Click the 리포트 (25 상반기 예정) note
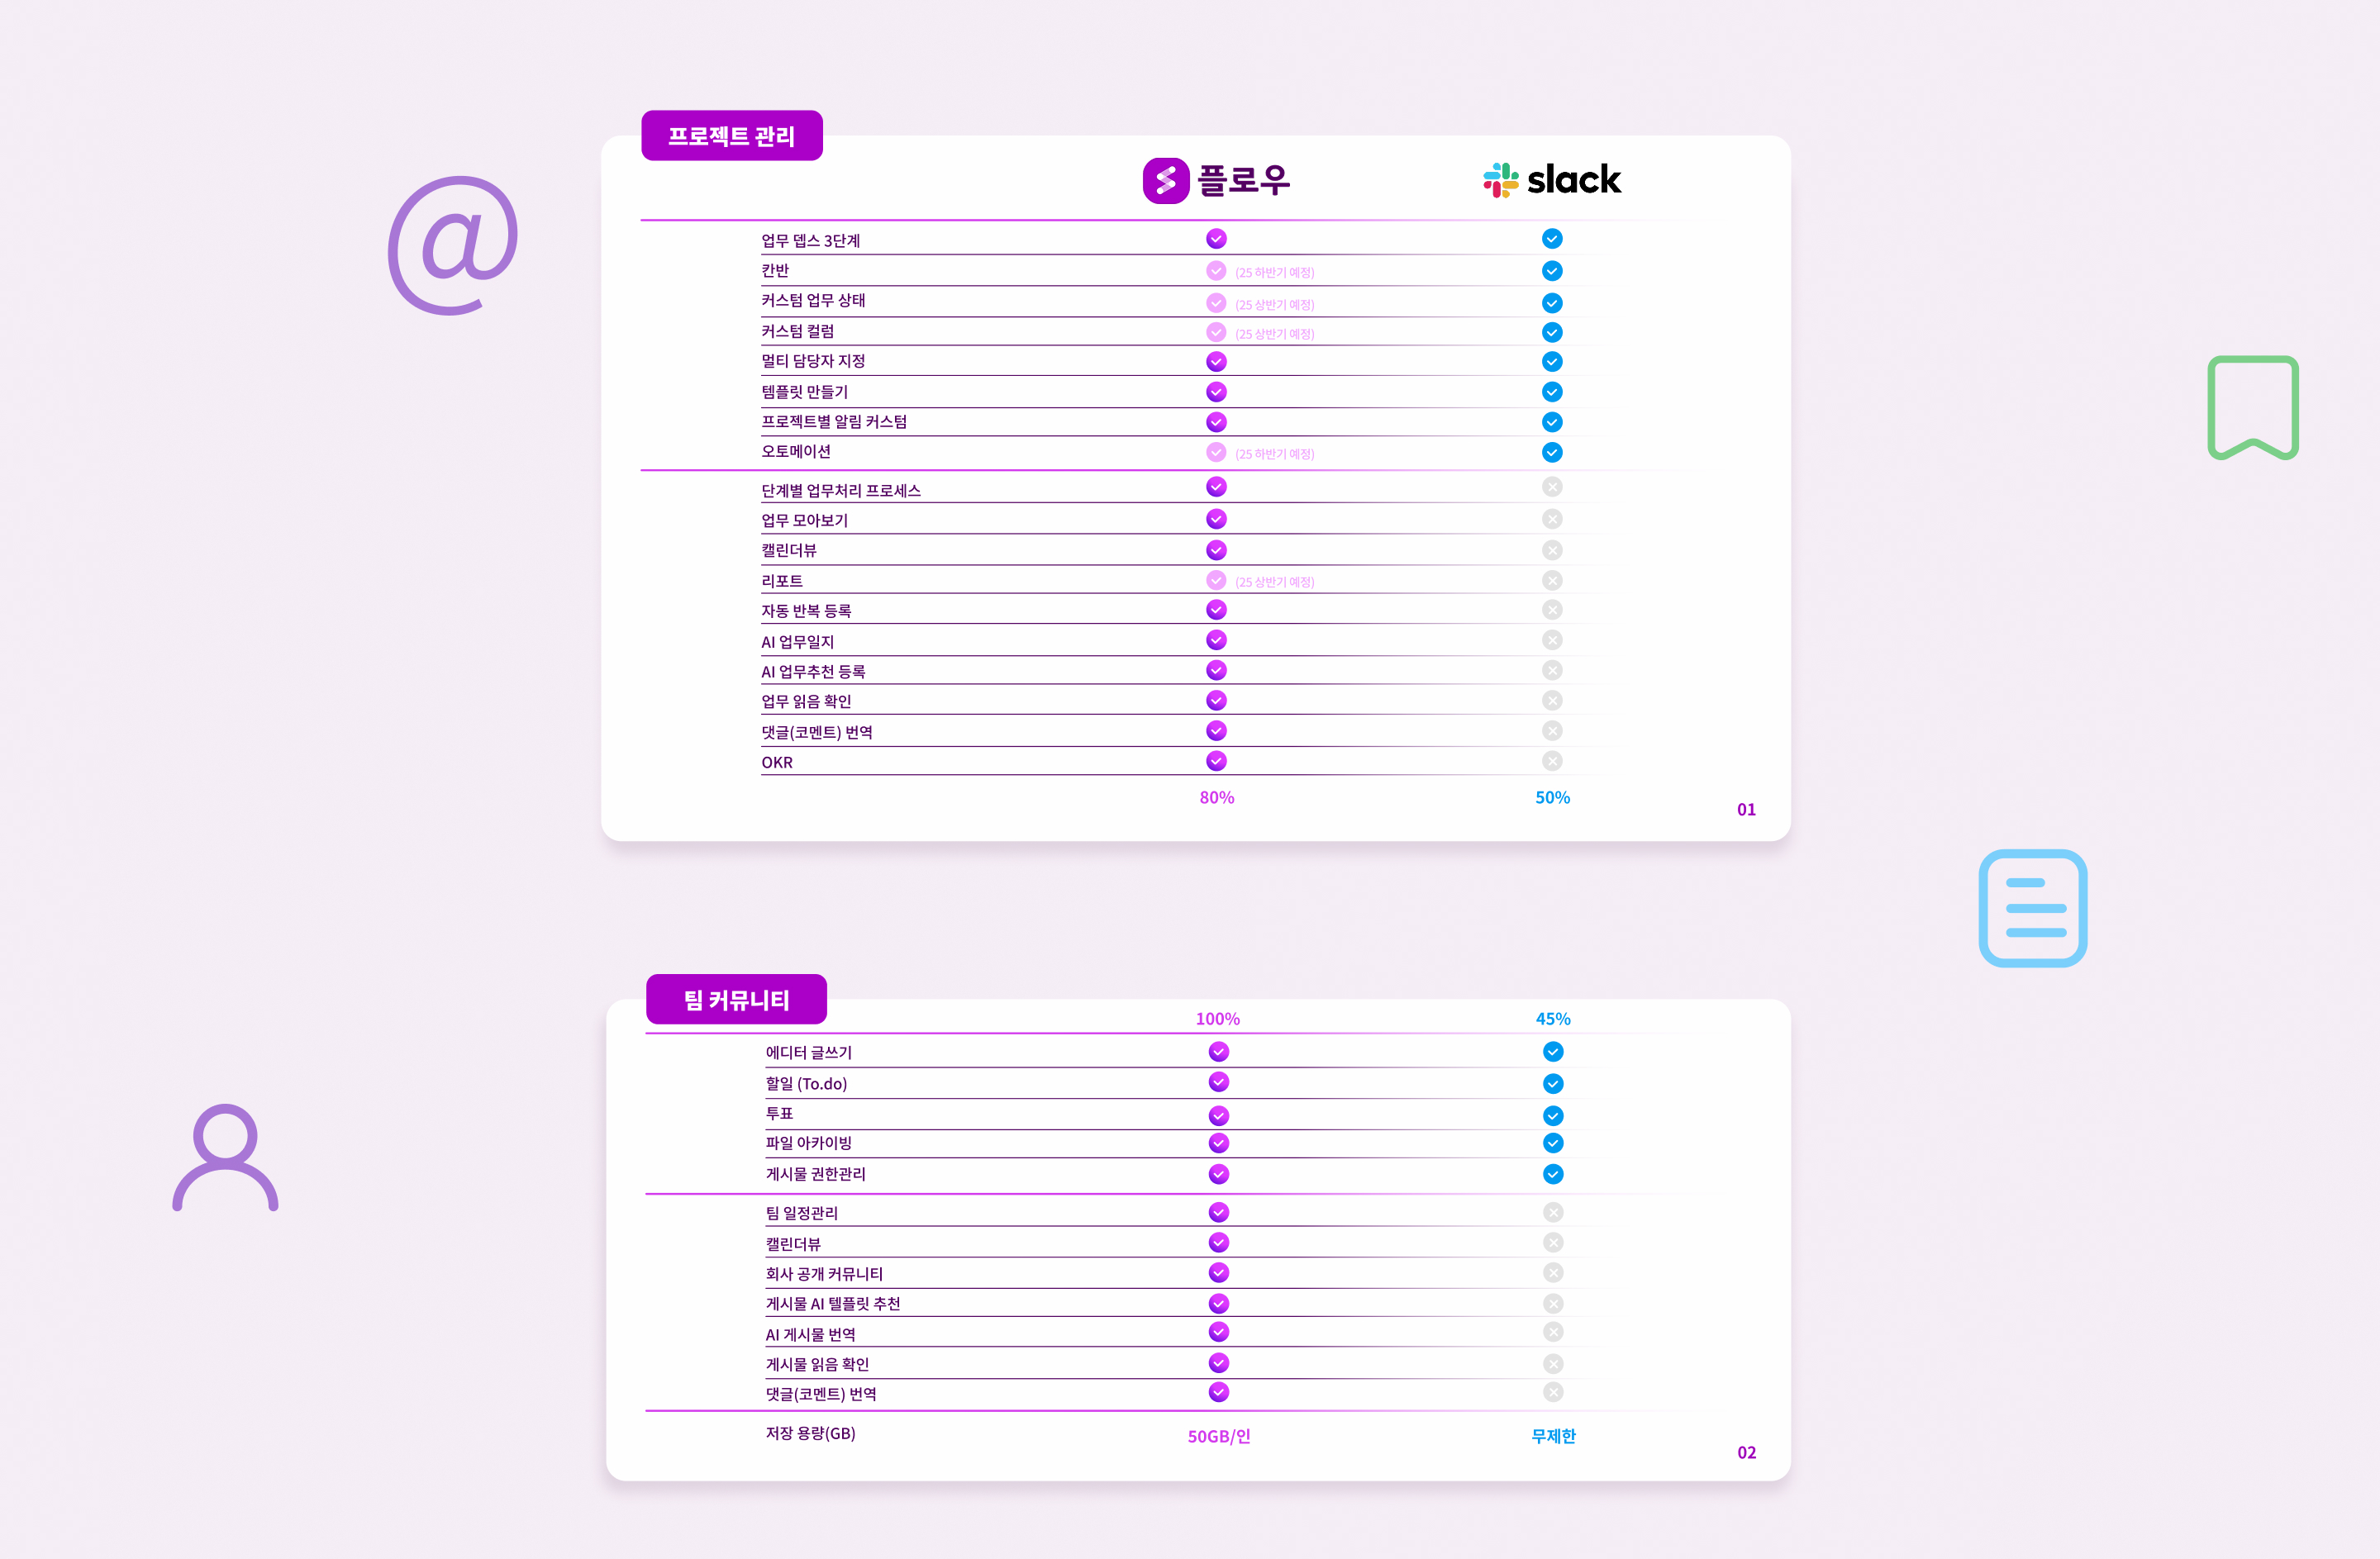Viewport: 2380px width, 1559px height. [1275, 582]
